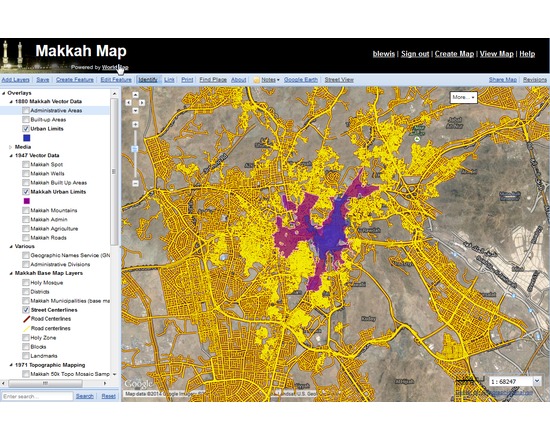Click the up arrow of the layer panel scrollbar
This screenshot has width=550, height=440.
point(114,94)
